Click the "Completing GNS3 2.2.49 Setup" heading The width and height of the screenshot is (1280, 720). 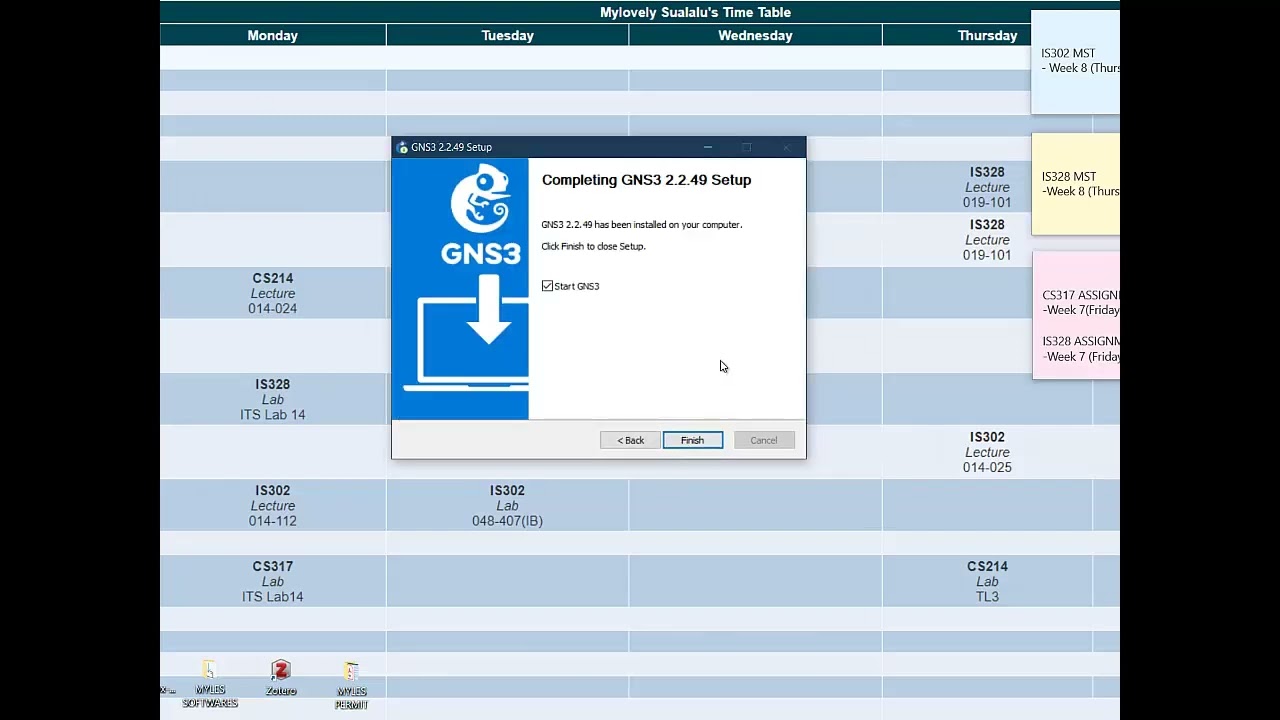point(646,180)
